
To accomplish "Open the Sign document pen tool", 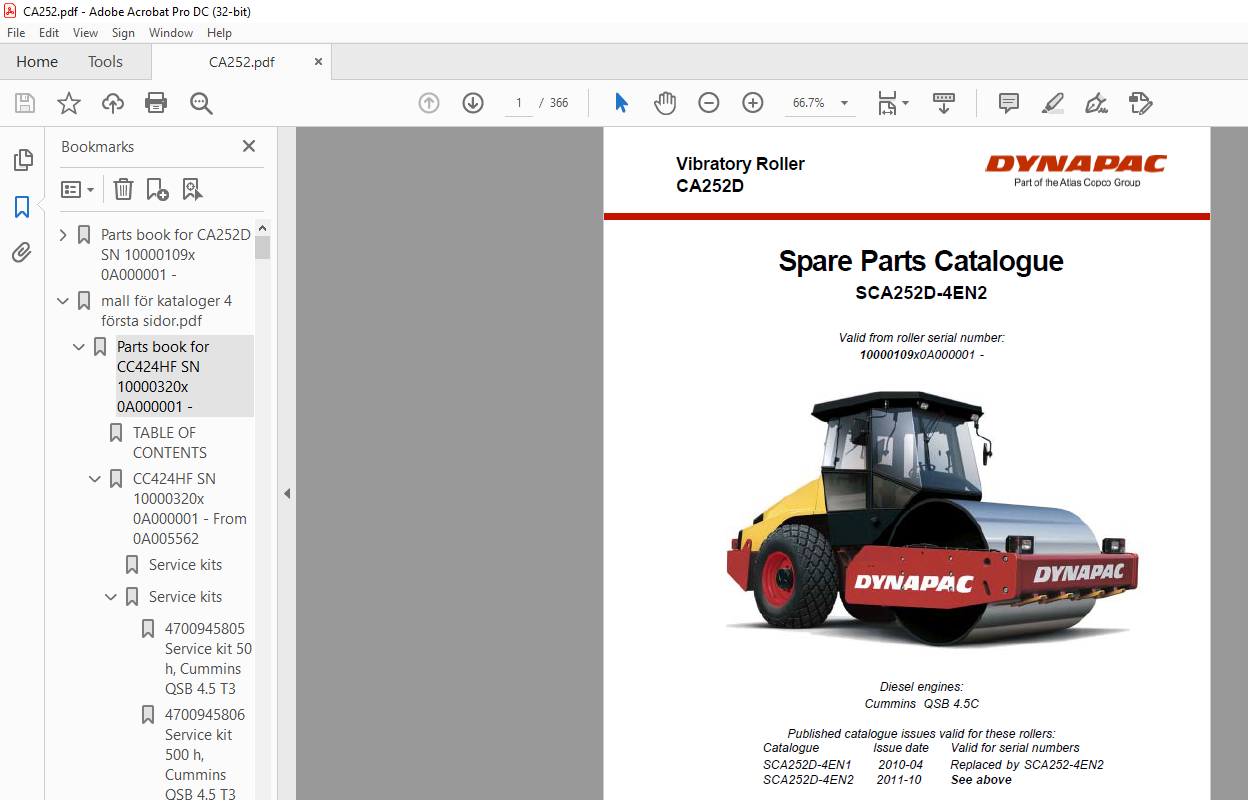I will (1096, 103).
